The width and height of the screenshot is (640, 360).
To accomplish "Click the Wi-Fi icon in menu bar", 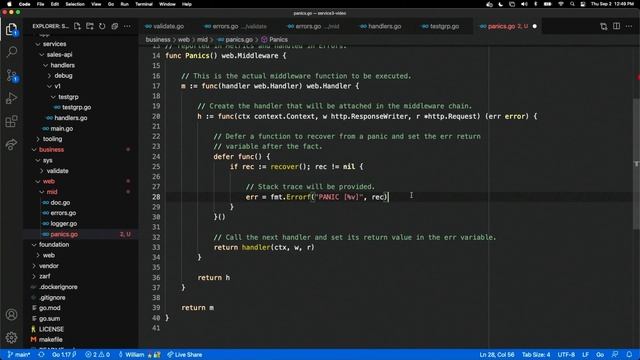I will click(561, 4).
